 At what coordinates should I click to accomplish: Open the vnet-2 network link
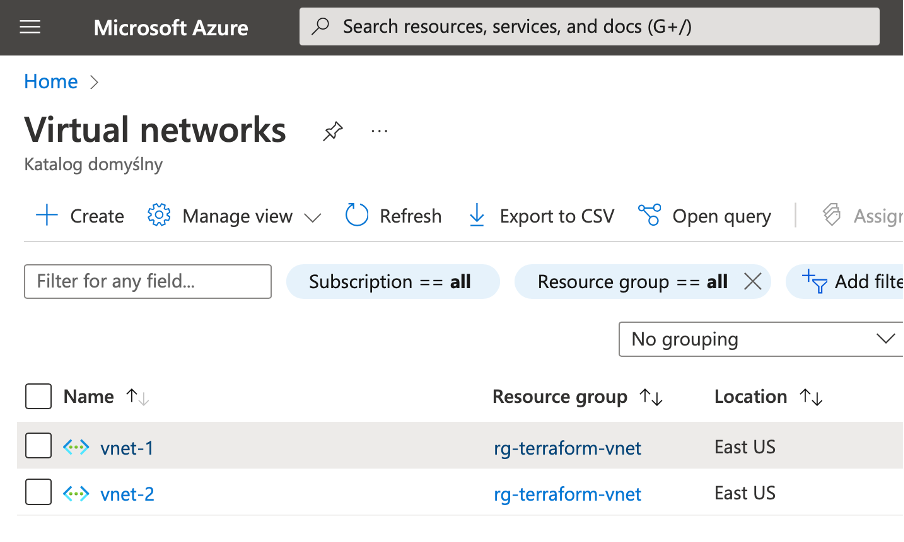[x=127, y=494]
